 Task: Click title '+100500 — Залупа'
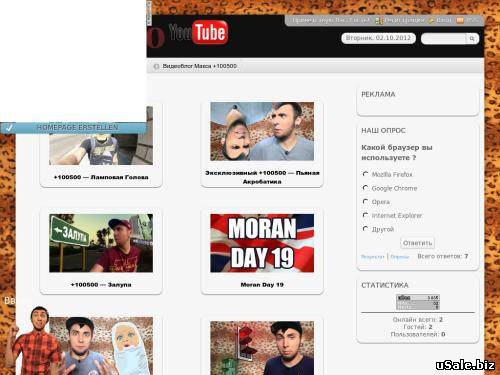tap(101, 285)
